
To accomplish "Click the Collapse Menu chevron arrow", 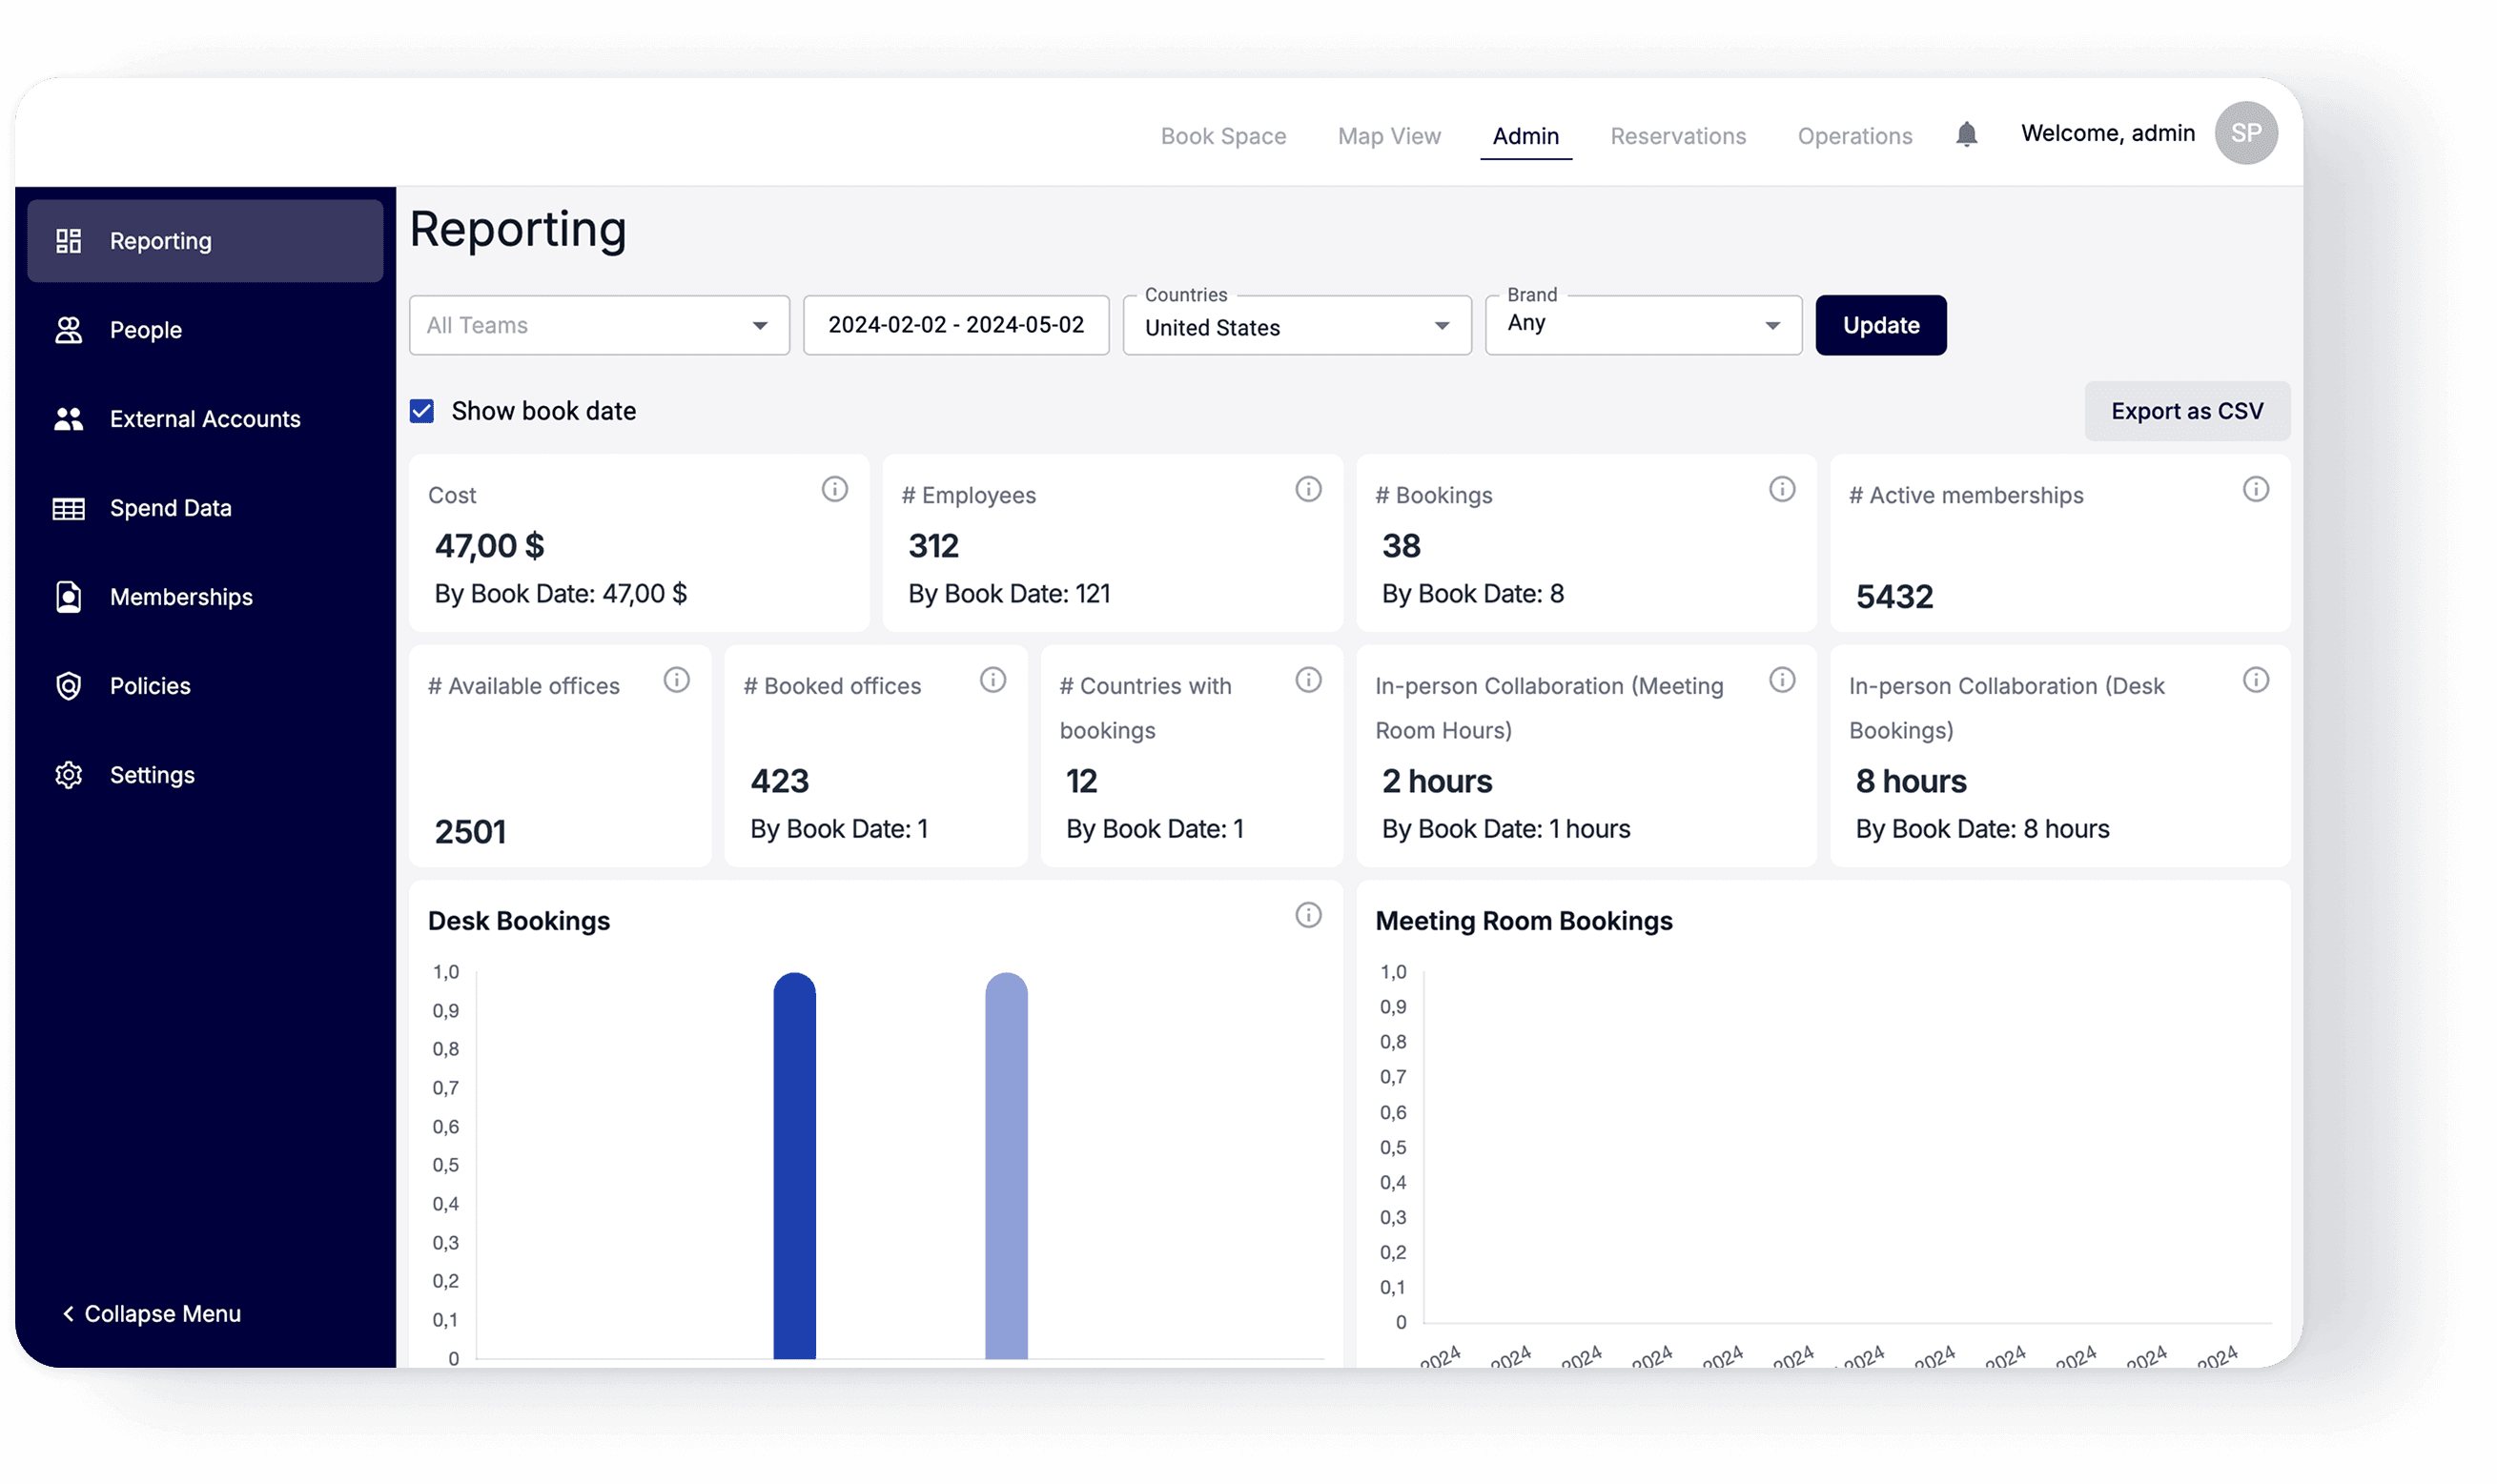I will [68, 1313].
